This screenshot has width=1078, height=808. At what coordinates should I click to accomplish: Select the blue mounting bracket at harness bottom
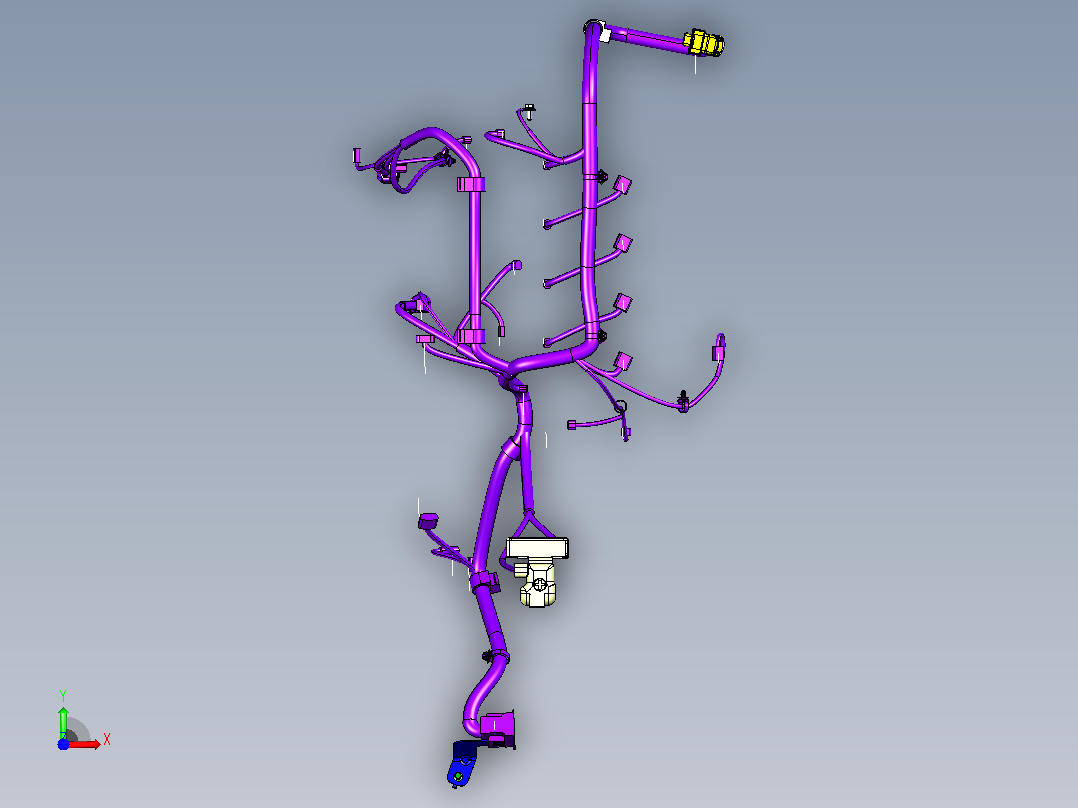coord(464,763)
